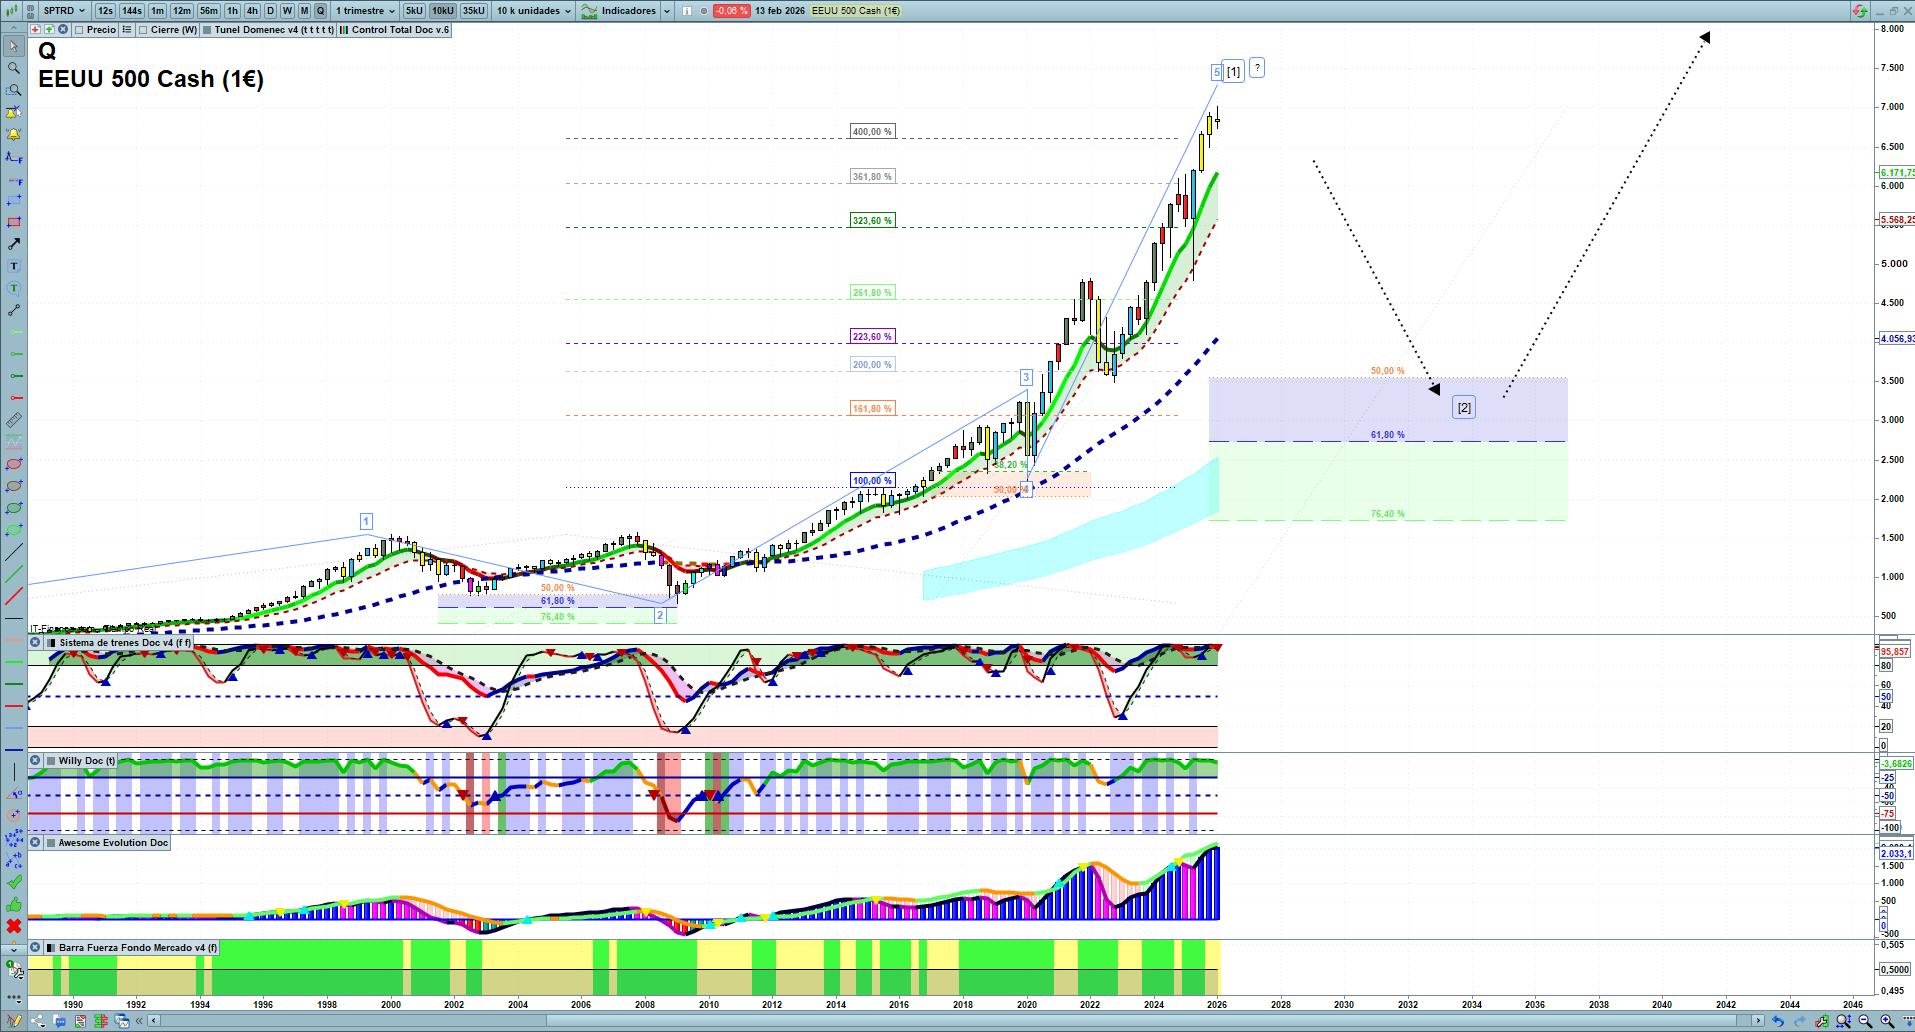Click the double-left chevron in bottom bar
Image resolution: width=1915 pixels, height=1032 pixels.
[141, 1021]
